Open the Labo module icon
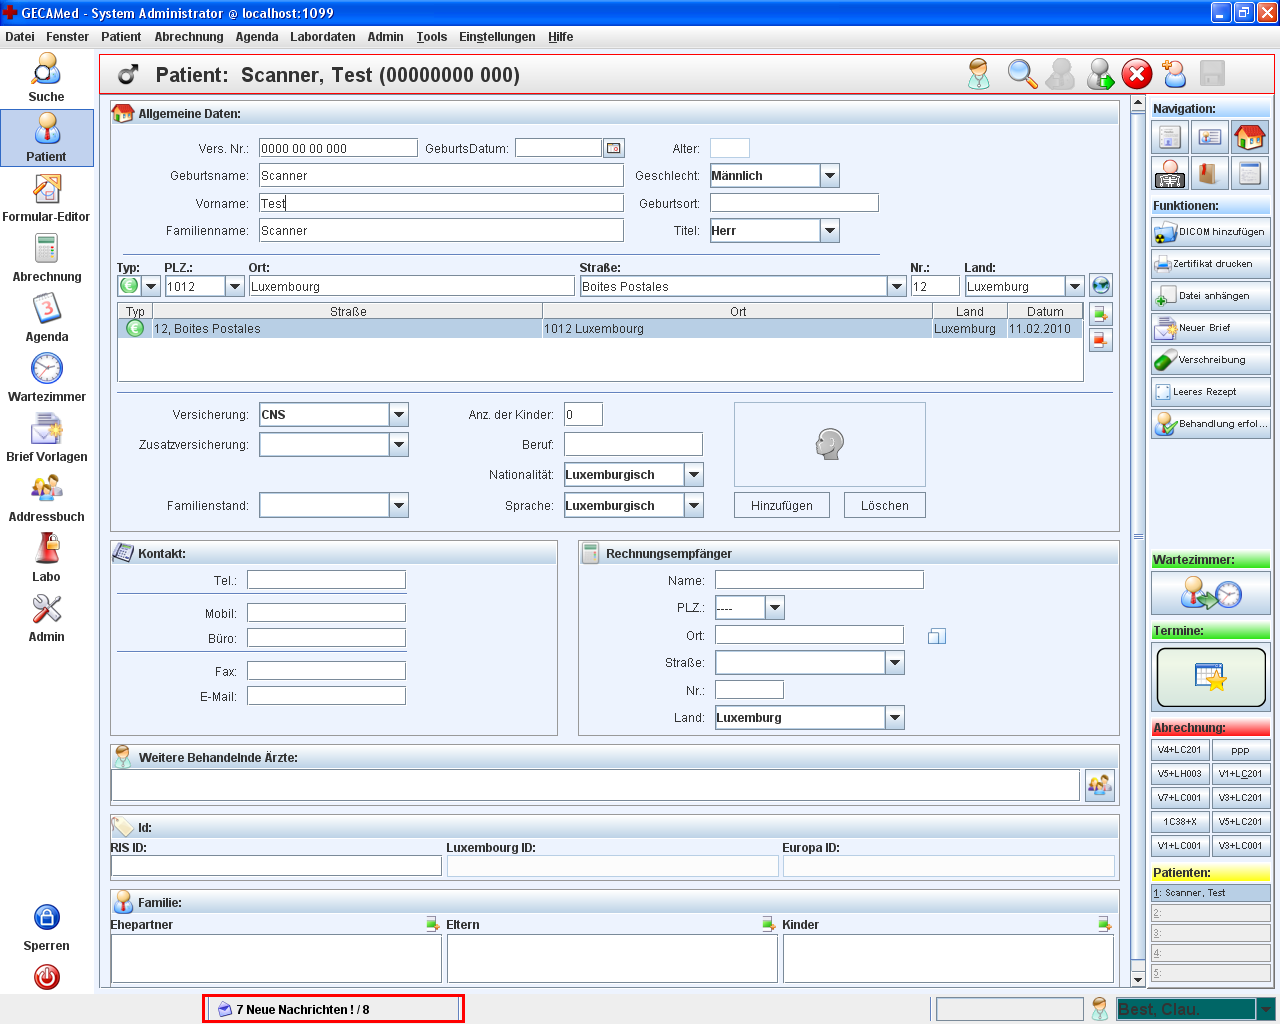The width and height of the screenshot is (1280, 1024). (46, 549)
